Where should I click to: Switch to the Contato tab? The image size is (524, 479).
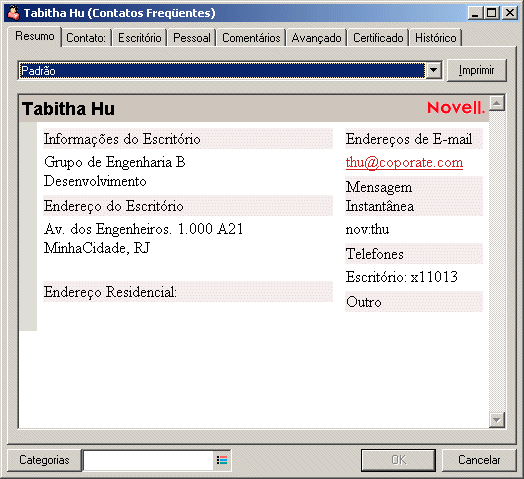pos(86,38)
